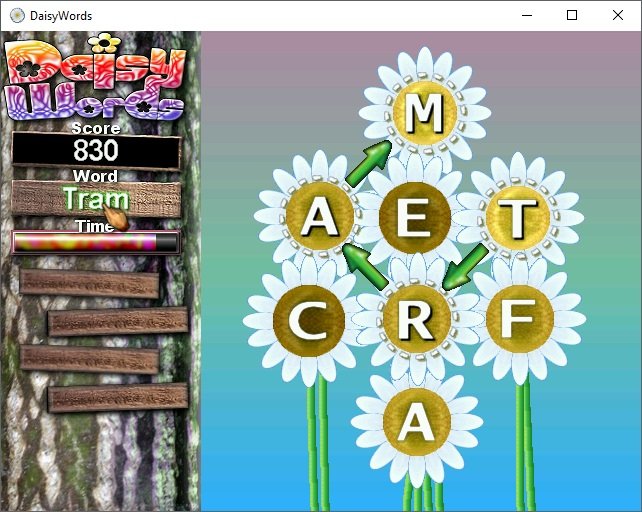The width and height of the screenshot is (642, 512).
Task: Select the R daisy flower
Action: (415, 319)
